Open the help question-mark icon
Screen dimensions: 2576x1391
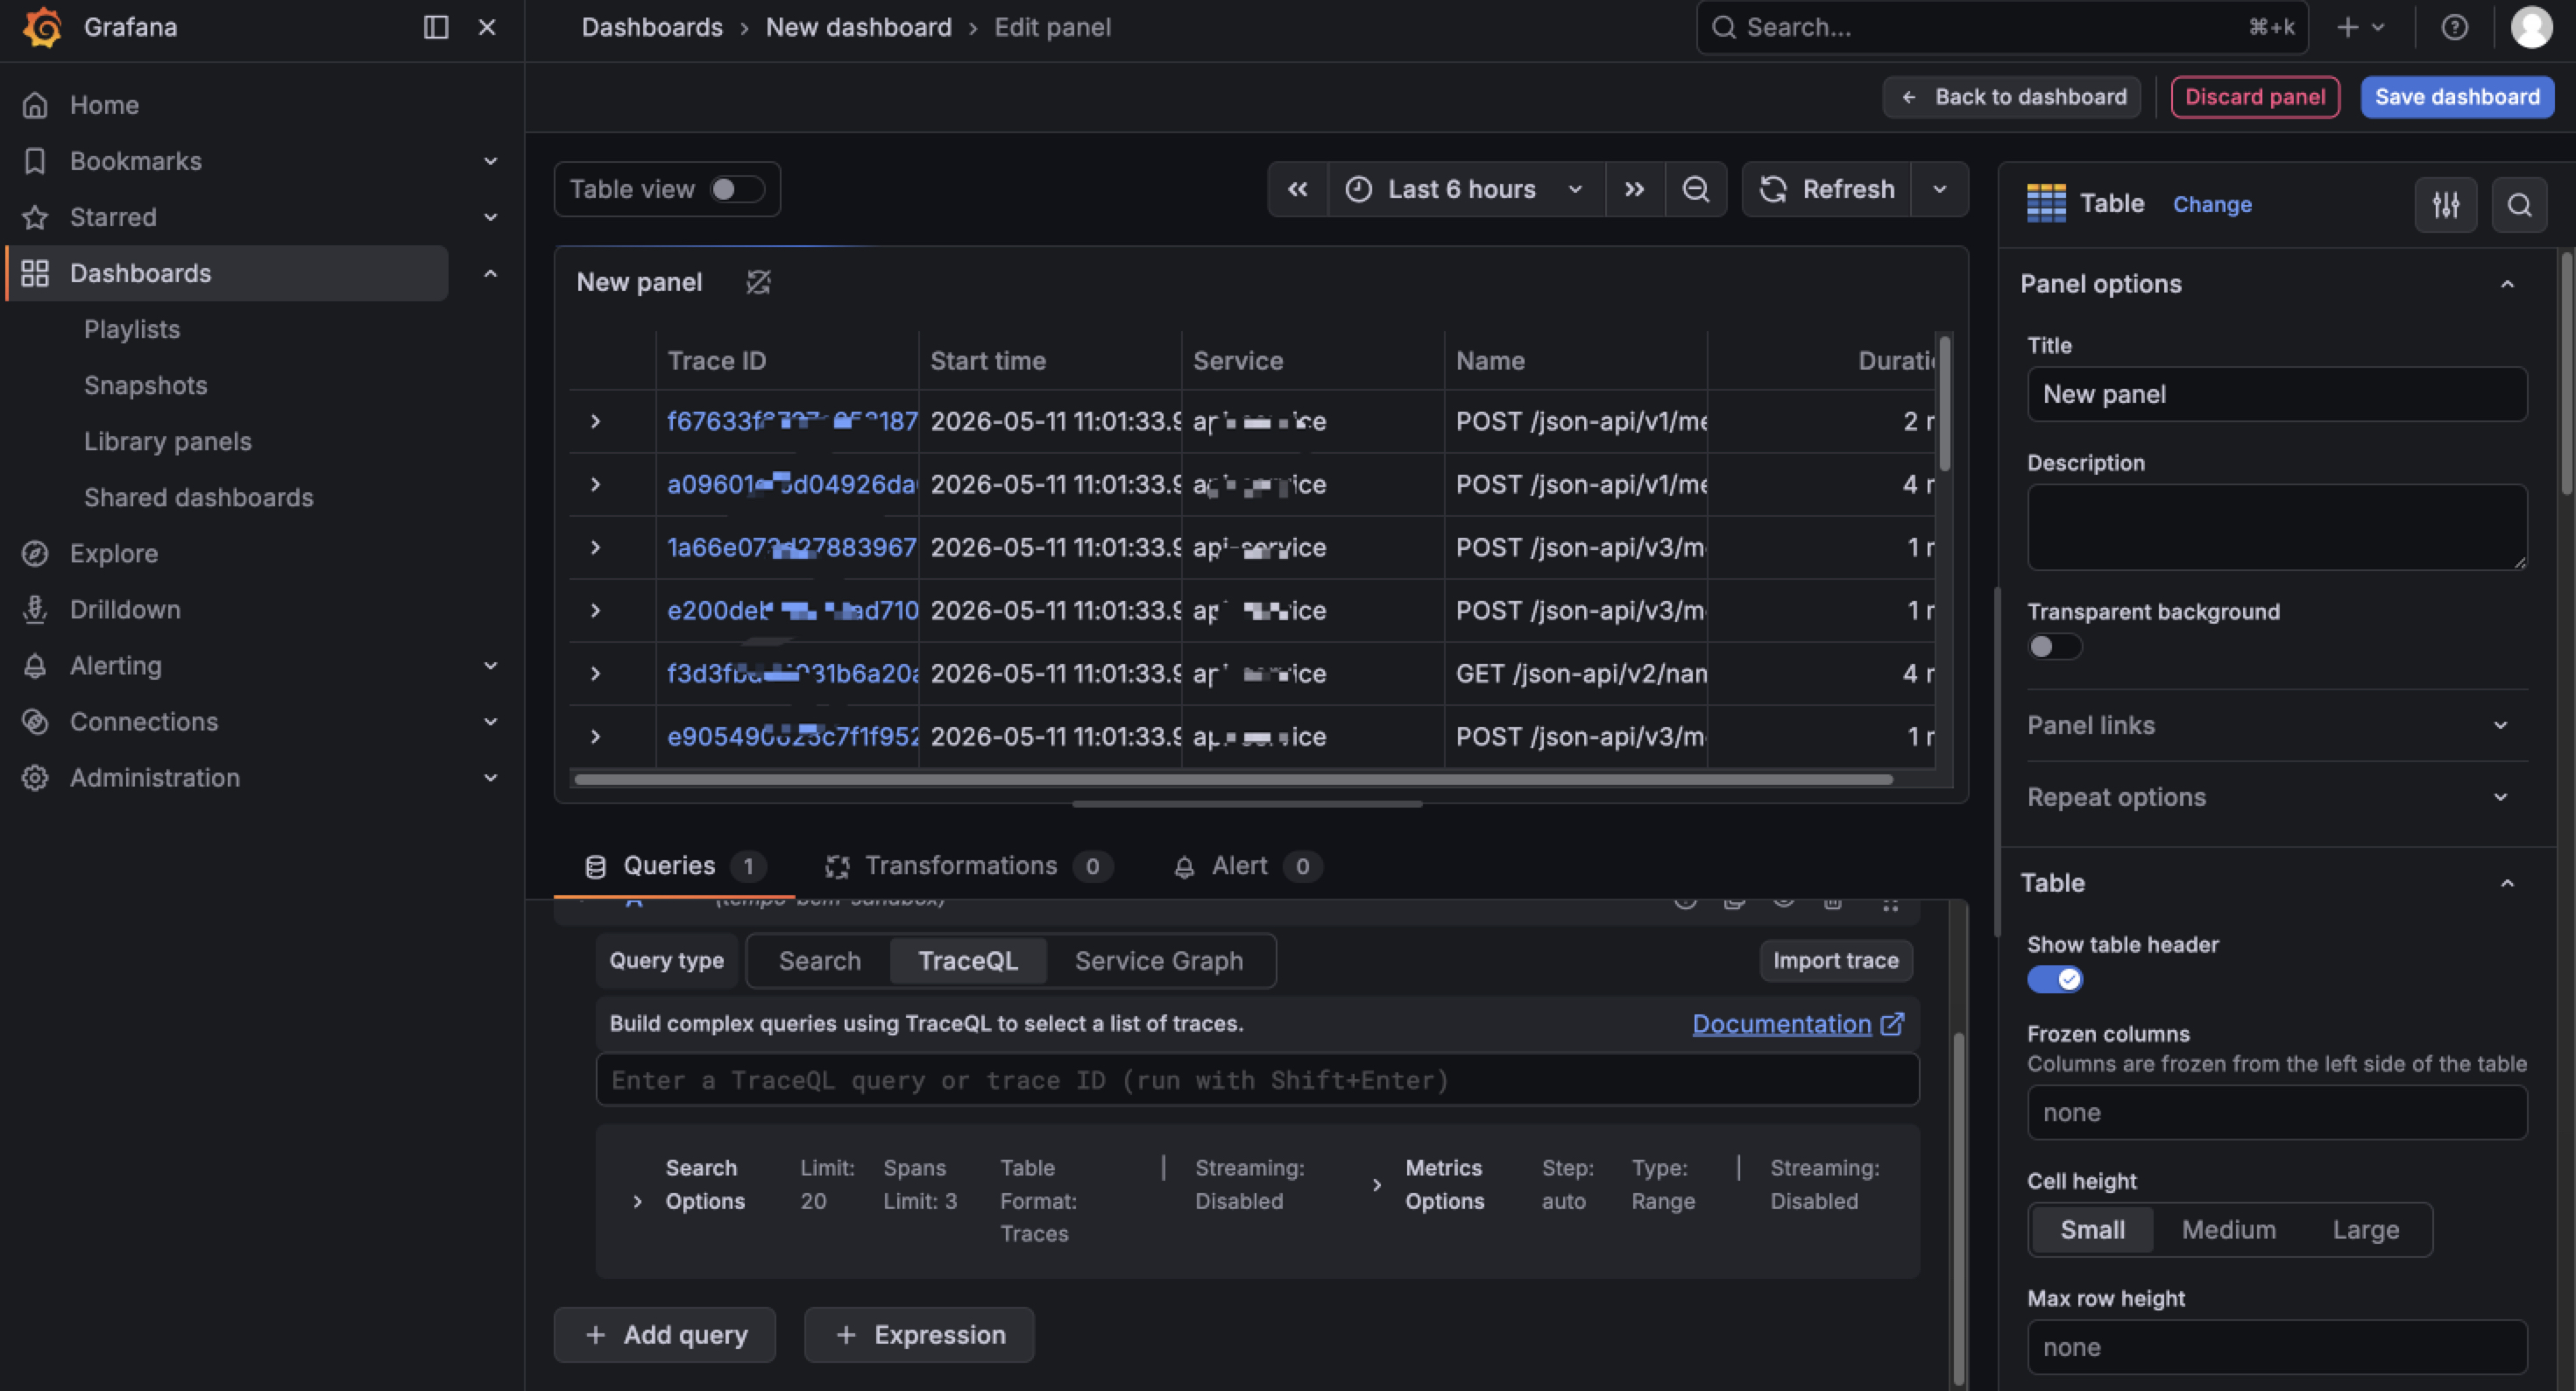[x=2454, y=27]
